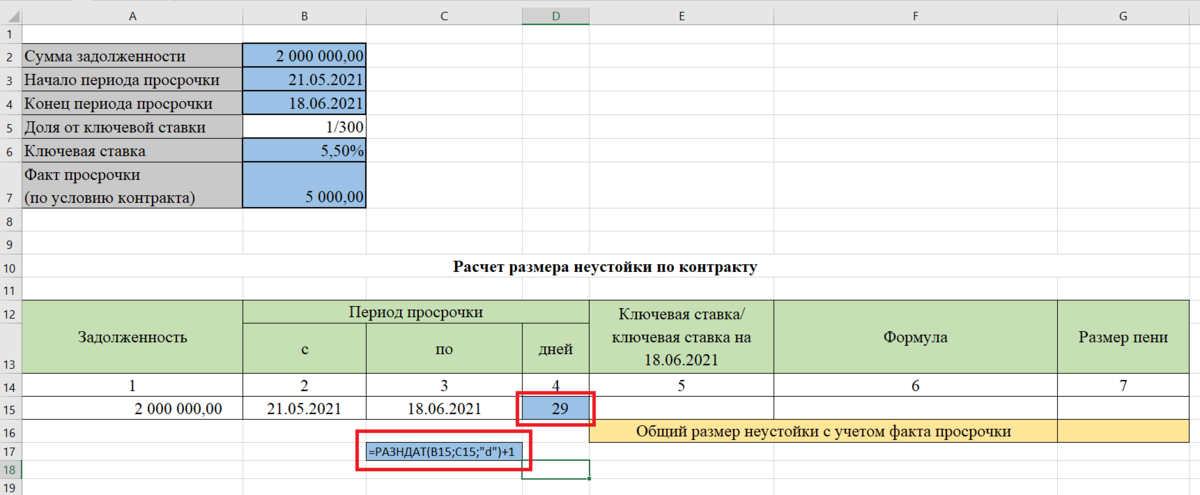Viewport: 1200px width, 495px height.
Task: Click 'Общий размер неустойки с учетом факта просрочки'
Action: (x=823, y=431)
